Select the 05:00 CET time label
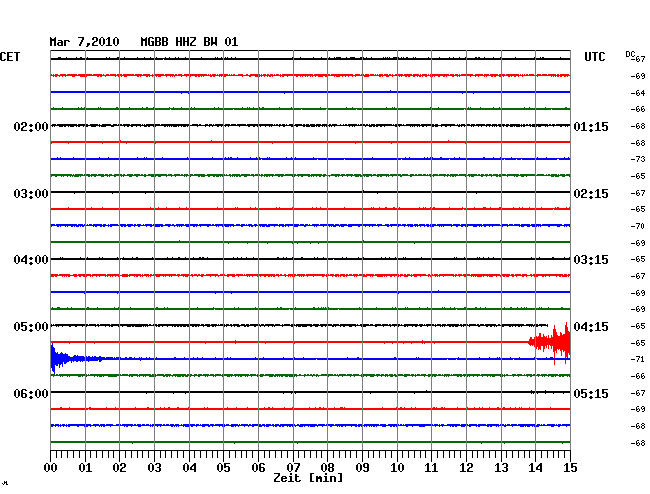 tap(31, 327)
